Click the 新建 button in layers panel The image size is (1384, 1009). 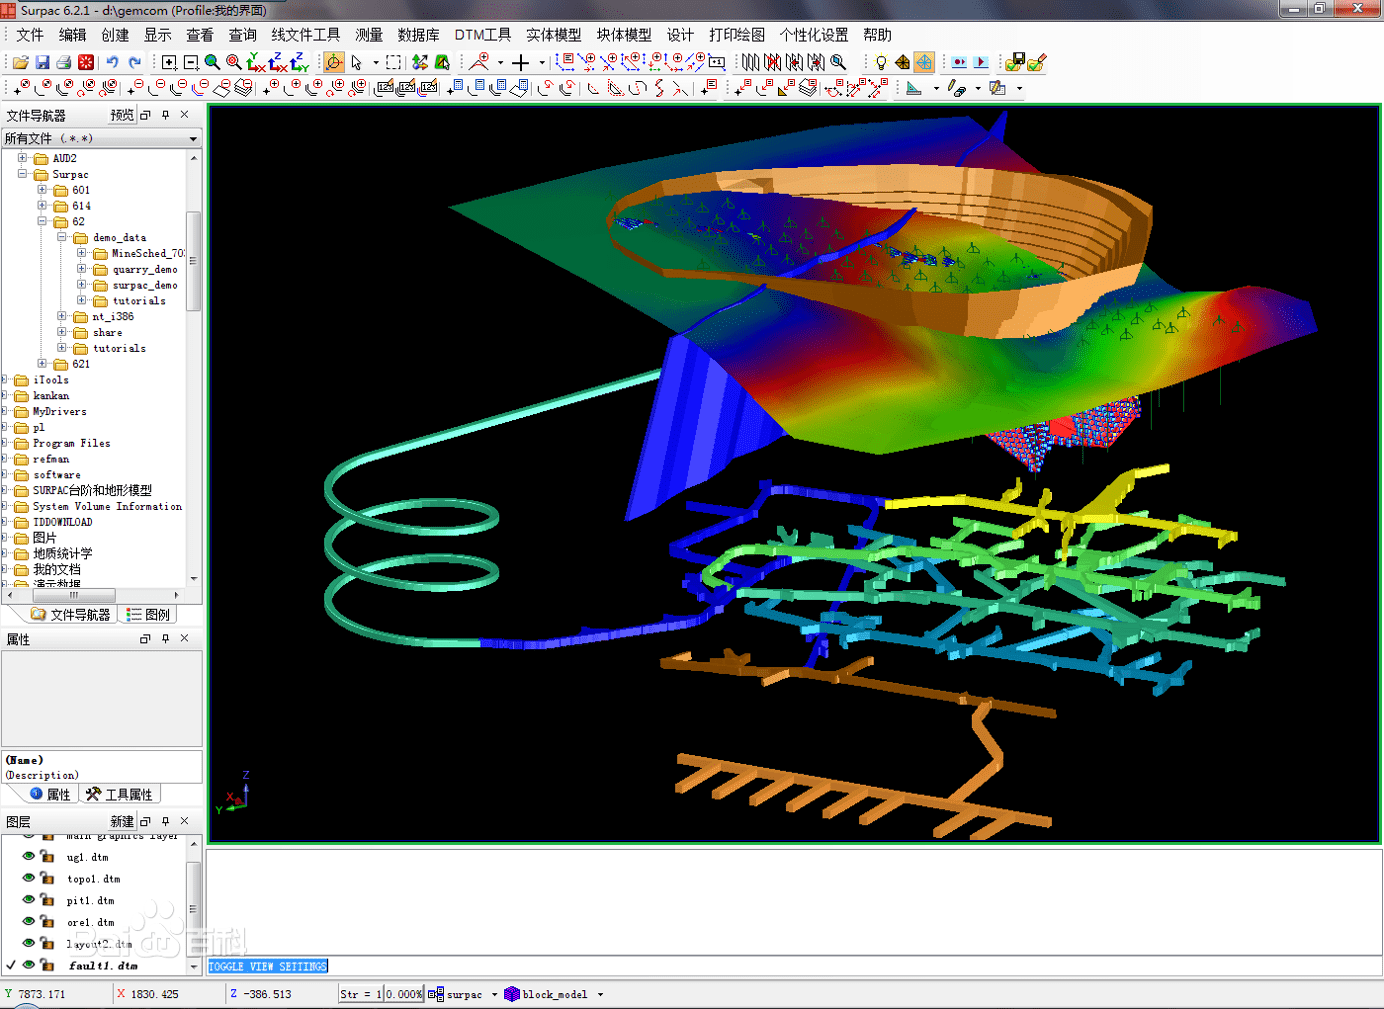(121, 821)
